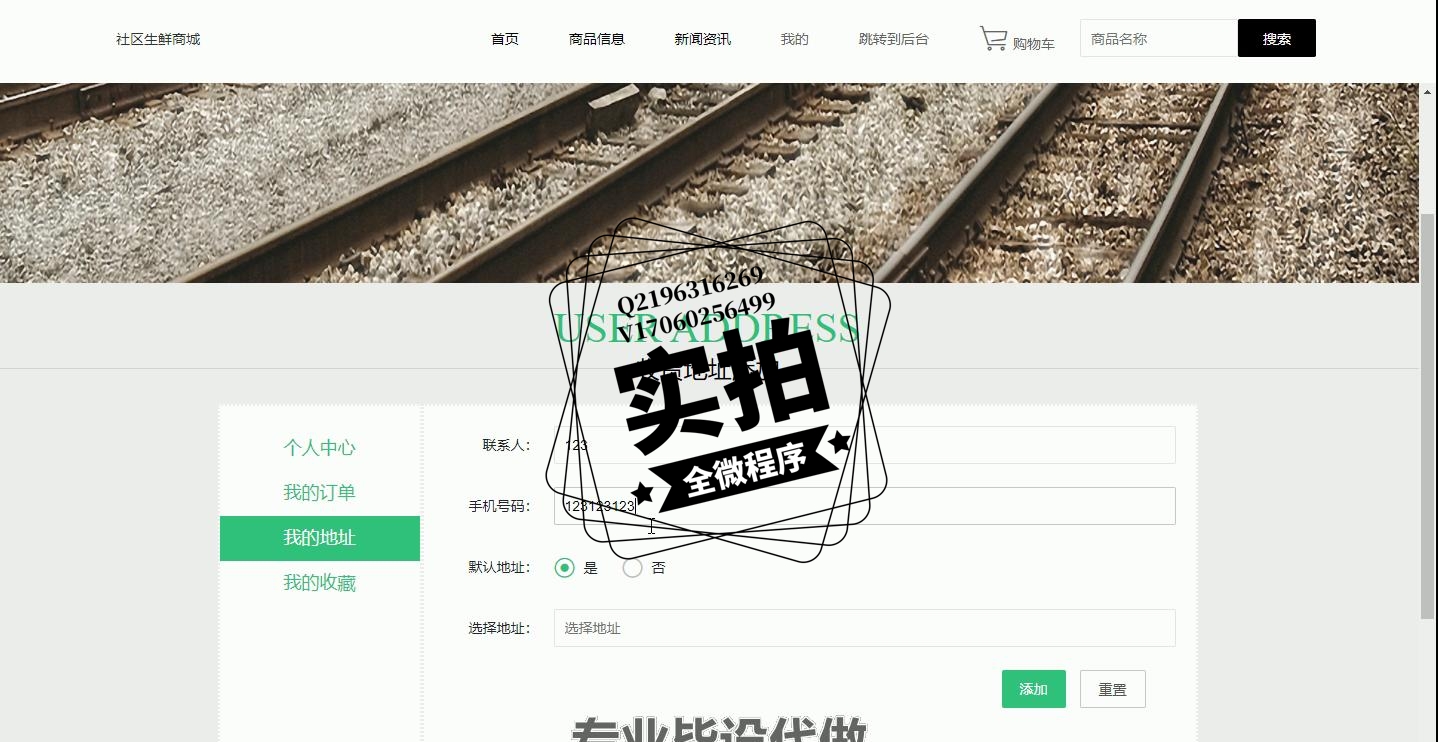Open 个人中心 in the sidebar
This screenshot has width=1438, height=742.
point(320,448)
